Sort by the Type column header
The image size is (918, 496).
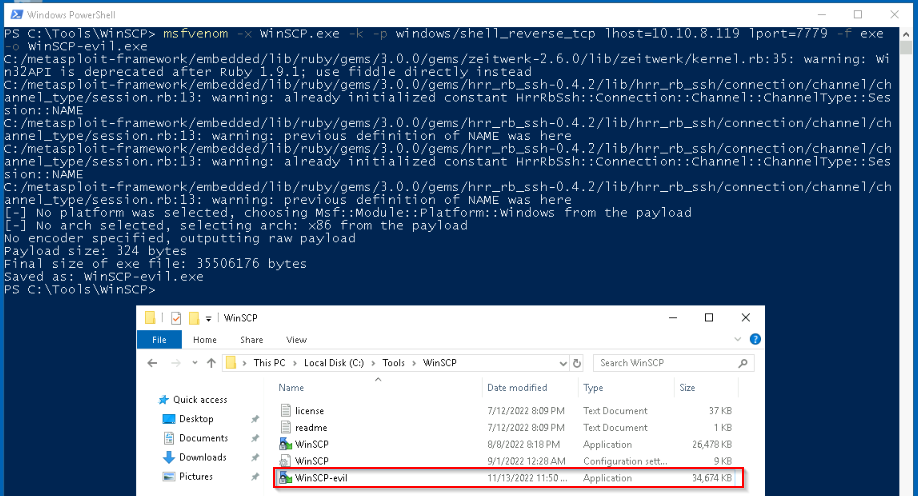[x=593, y=388]
